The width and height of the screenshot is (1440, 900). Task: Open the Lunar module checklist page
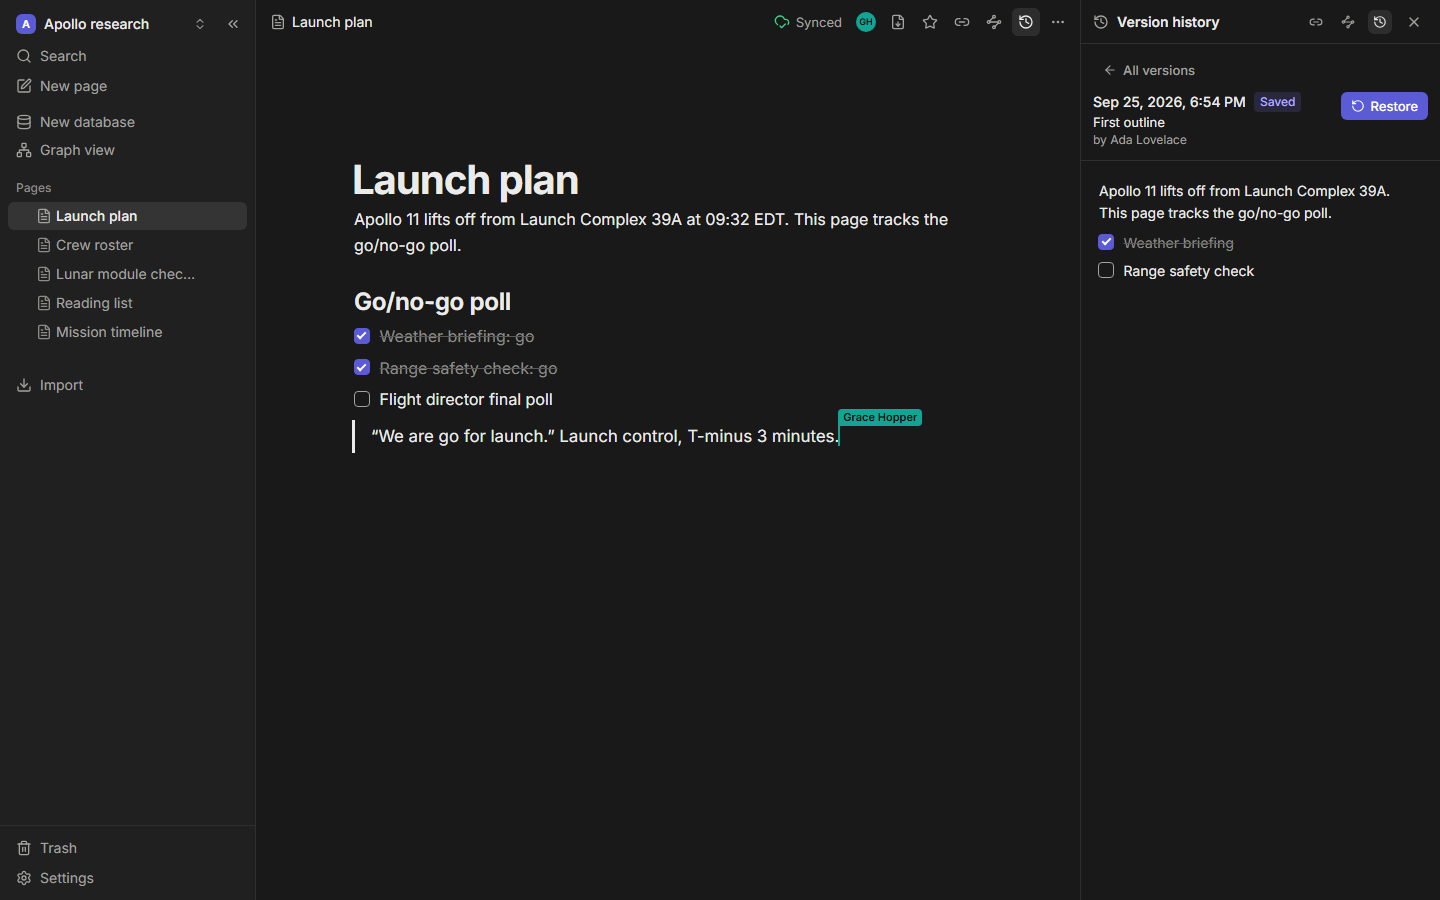pos(127,274)
